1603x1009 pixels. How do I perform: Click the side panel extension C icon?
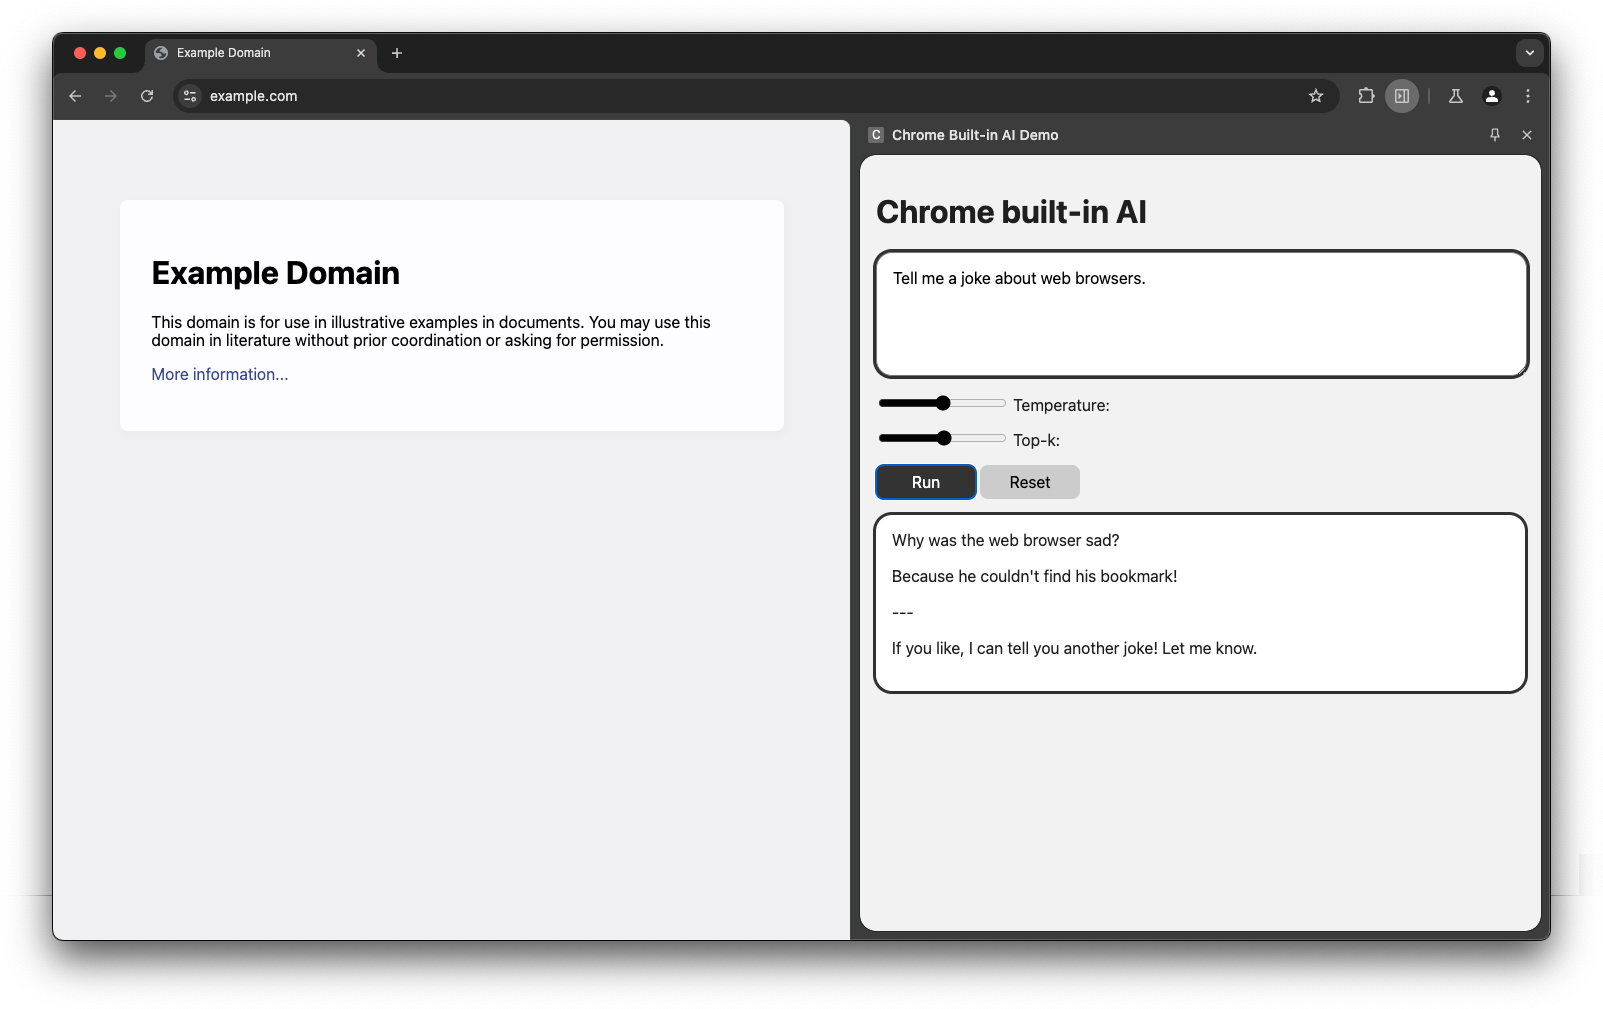pos(876,135)
